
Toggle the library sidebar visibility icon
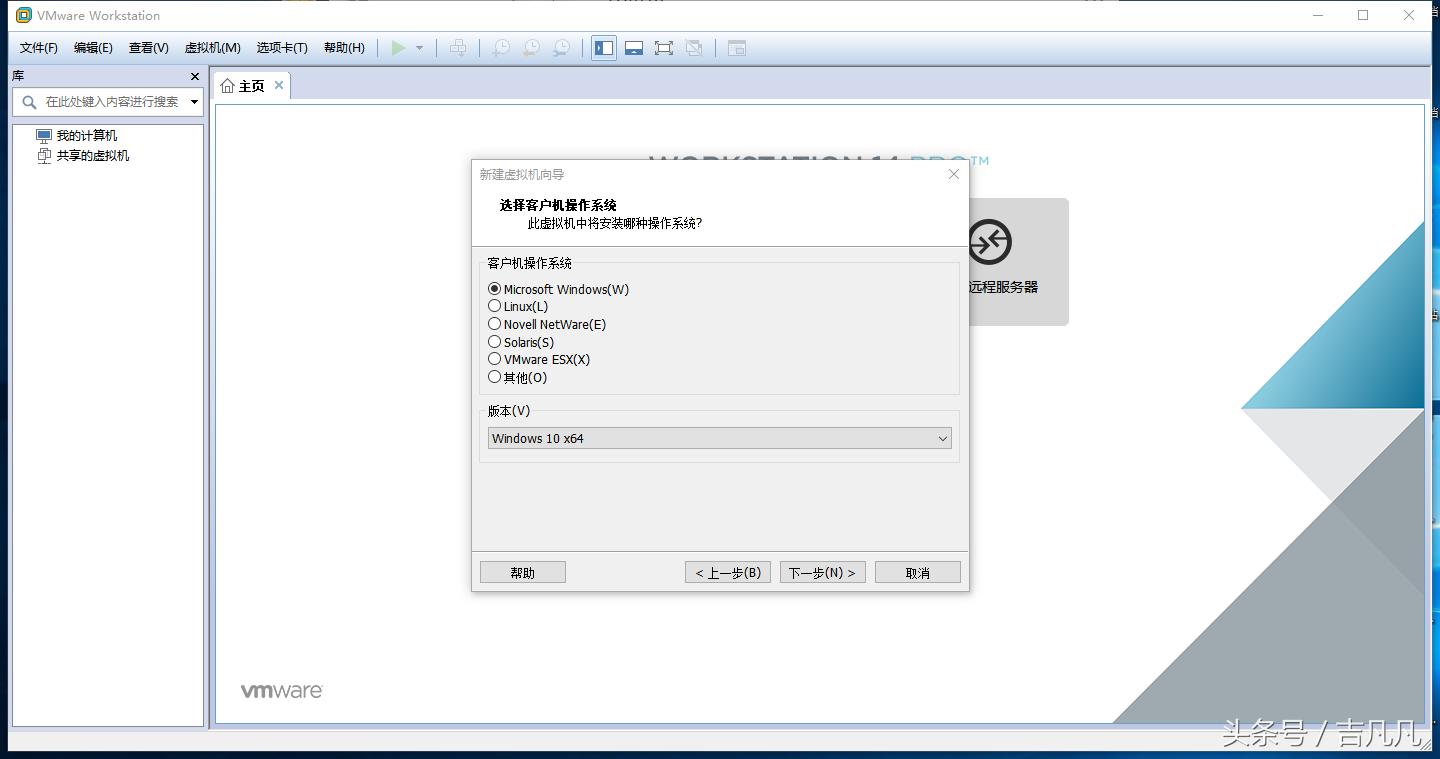coord(603,47)
